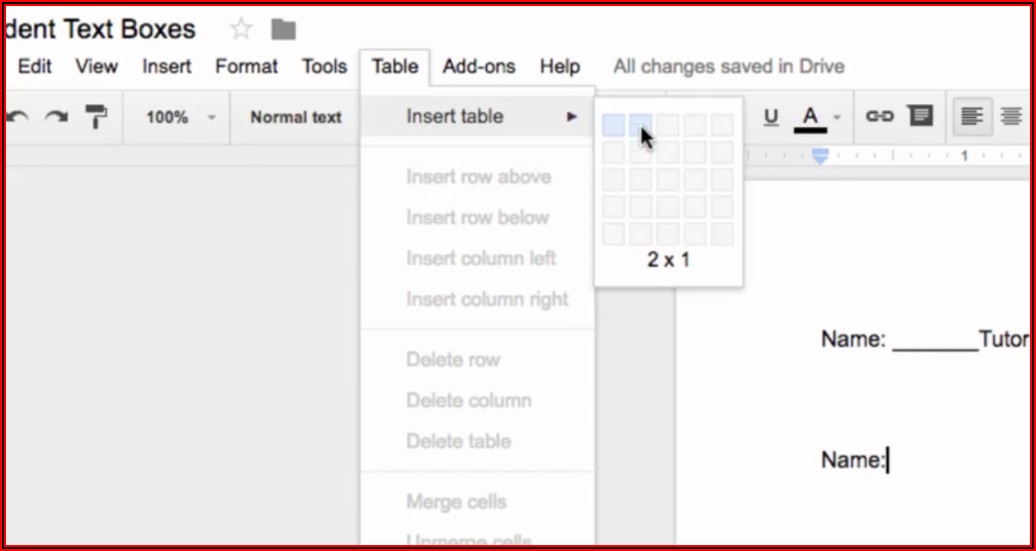Viewport: 1036px width, 551px height.
Task: Click the folder icon next to title
Action: coord(284,29)
